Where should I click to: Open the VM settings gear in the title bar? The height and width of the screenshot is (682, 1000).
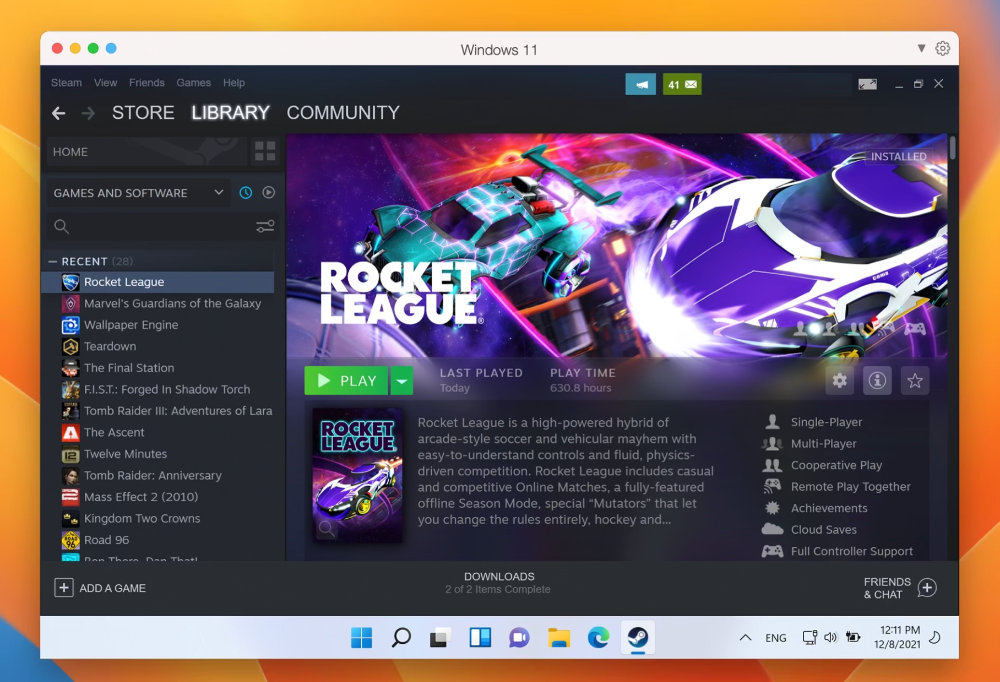[x=943, y=48]
